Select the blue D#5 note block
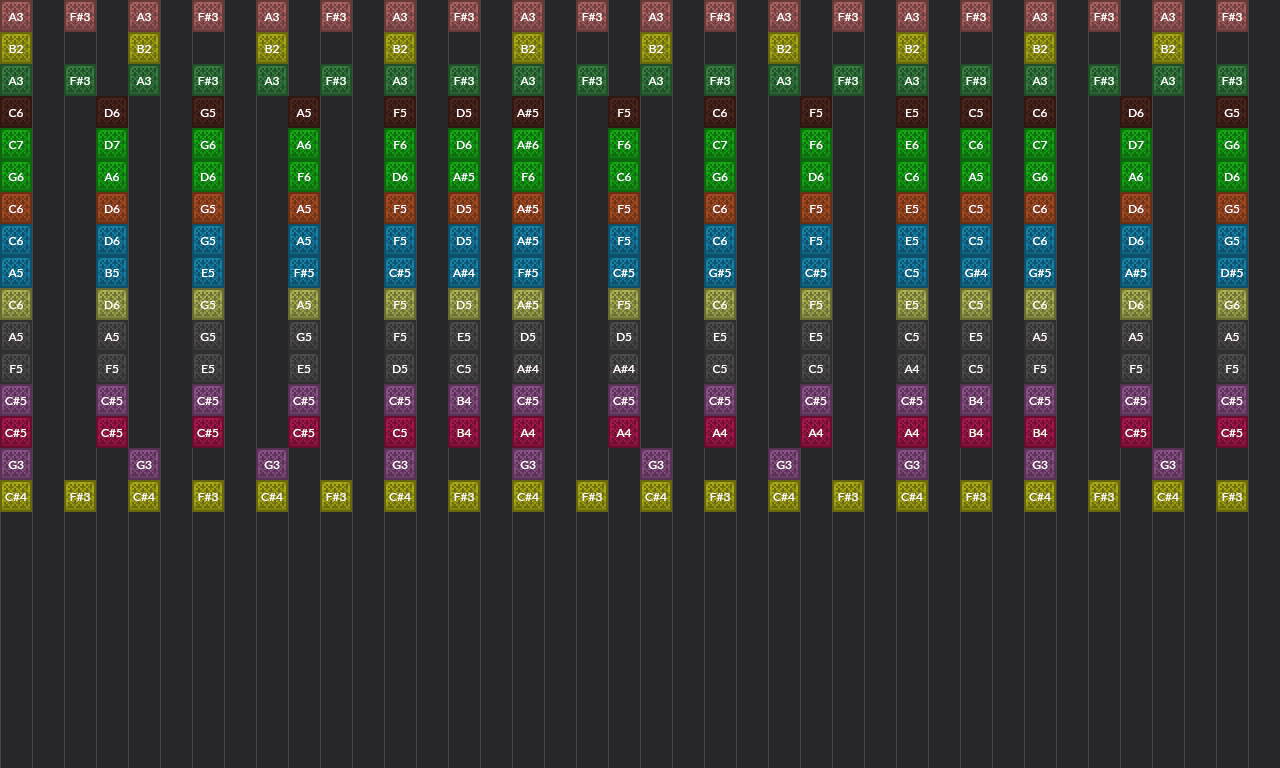 (1232, 273)
